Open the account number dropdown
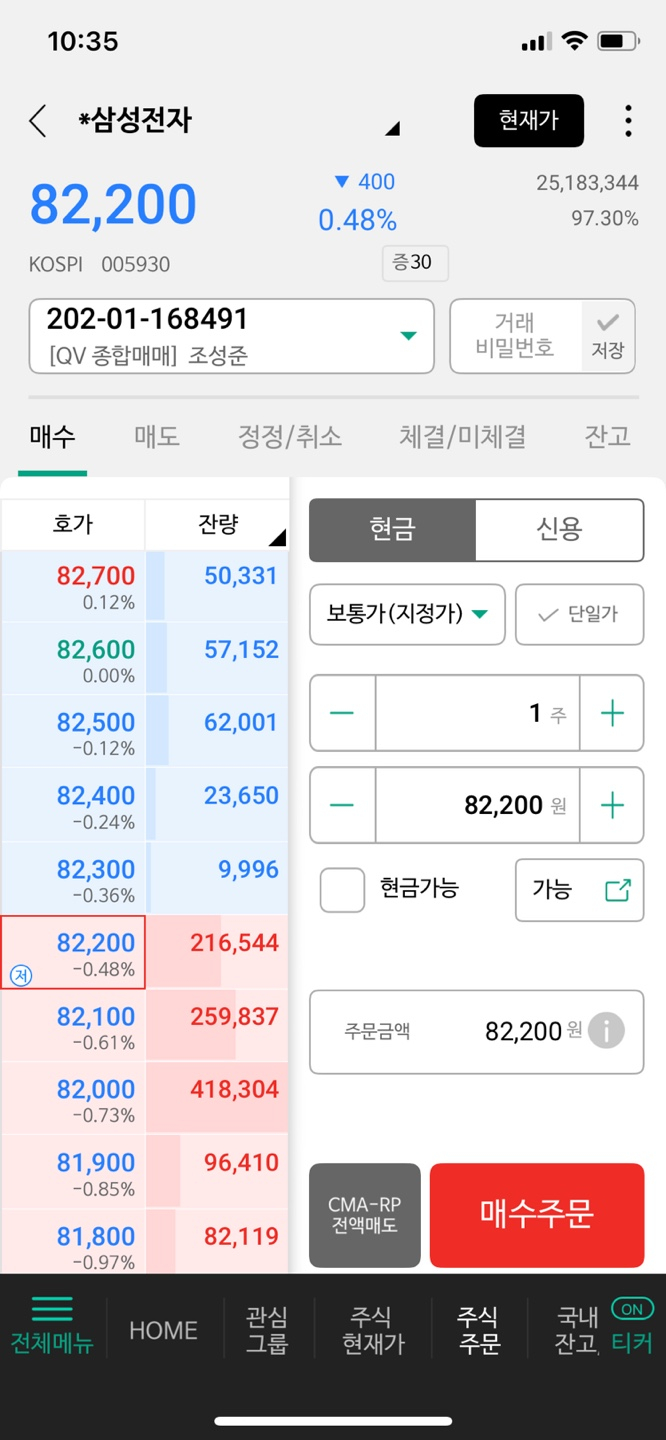 pyautogui.click(x=408, y=336)
